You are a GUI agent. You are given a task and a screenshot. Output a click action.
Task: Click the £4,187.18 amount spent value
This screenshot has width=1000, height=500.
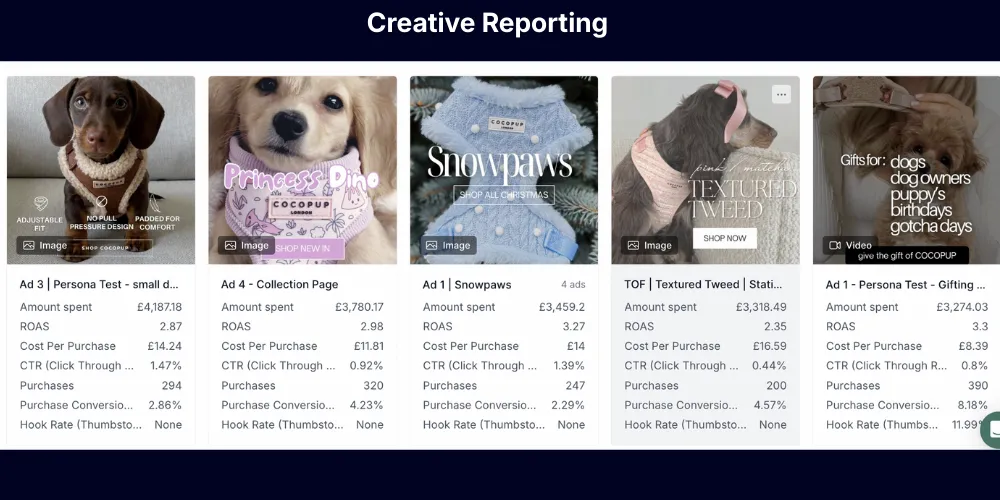pyautogui.click(x=159, y=307)
